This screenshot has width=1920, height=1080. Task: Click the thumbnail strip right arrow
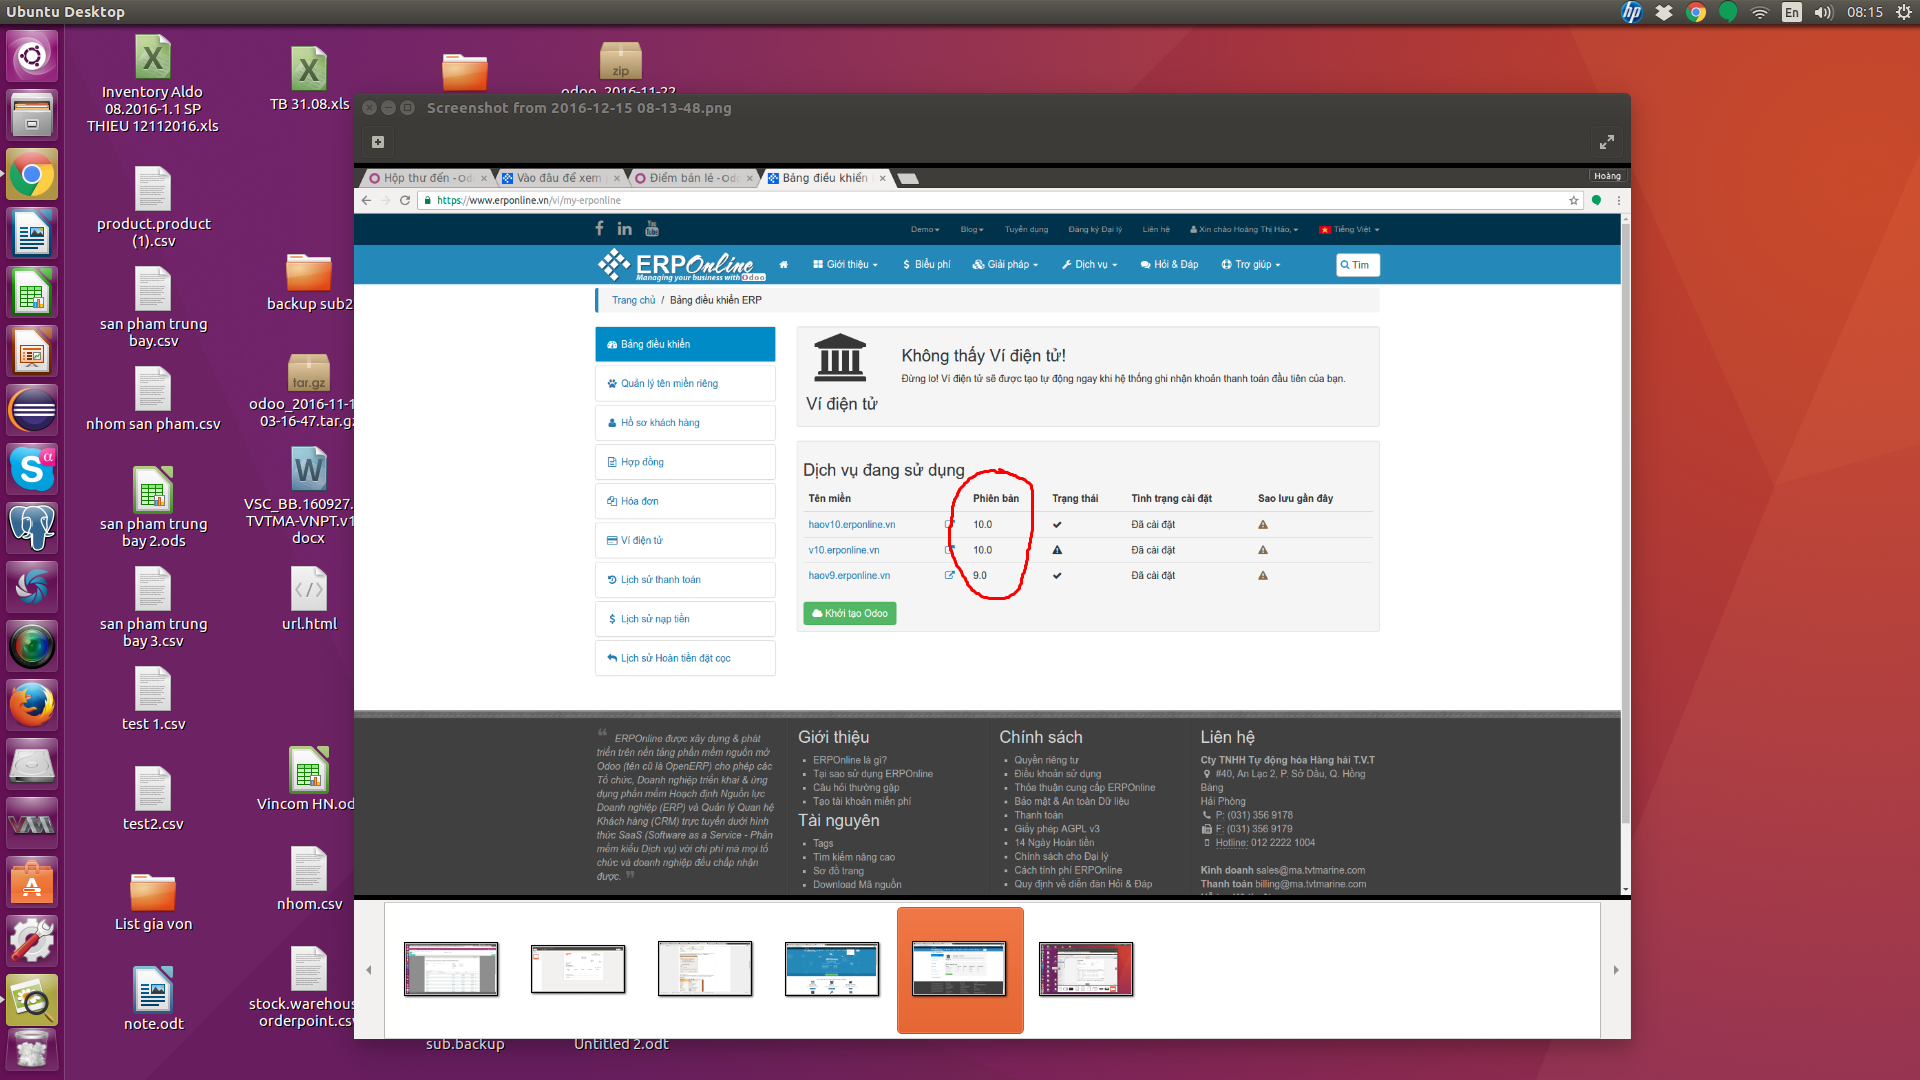pyautogui.click(x=1616, y=970)
